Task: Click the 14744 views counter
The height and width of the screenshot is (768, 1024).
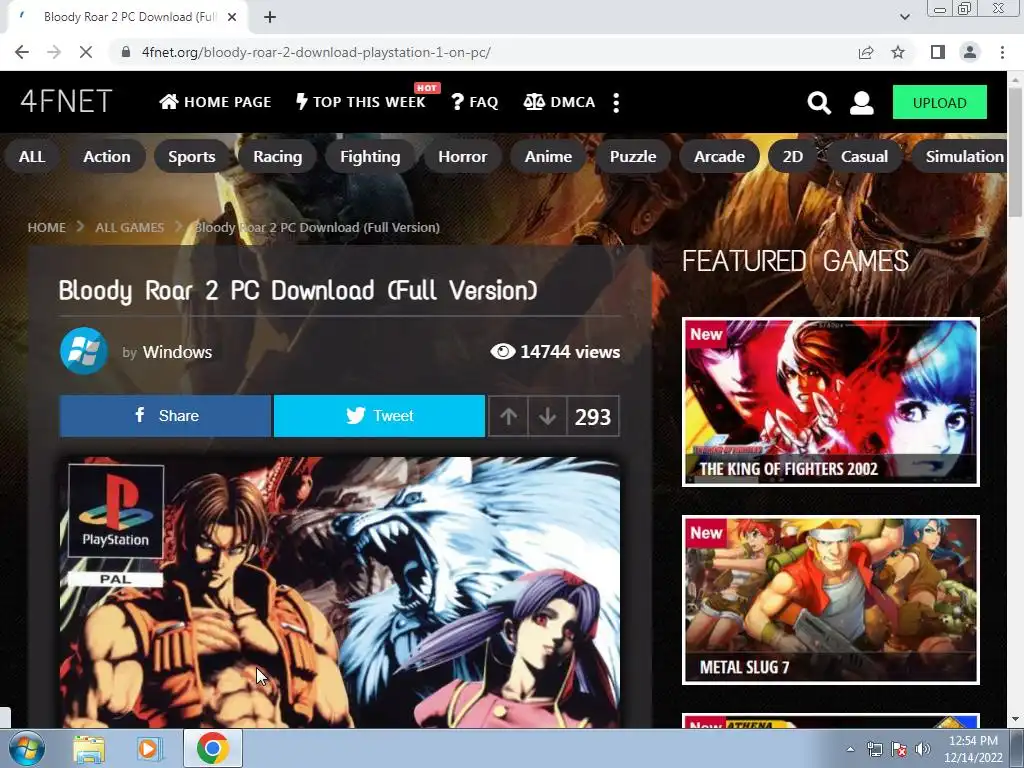Action: [x=555, y=352]
